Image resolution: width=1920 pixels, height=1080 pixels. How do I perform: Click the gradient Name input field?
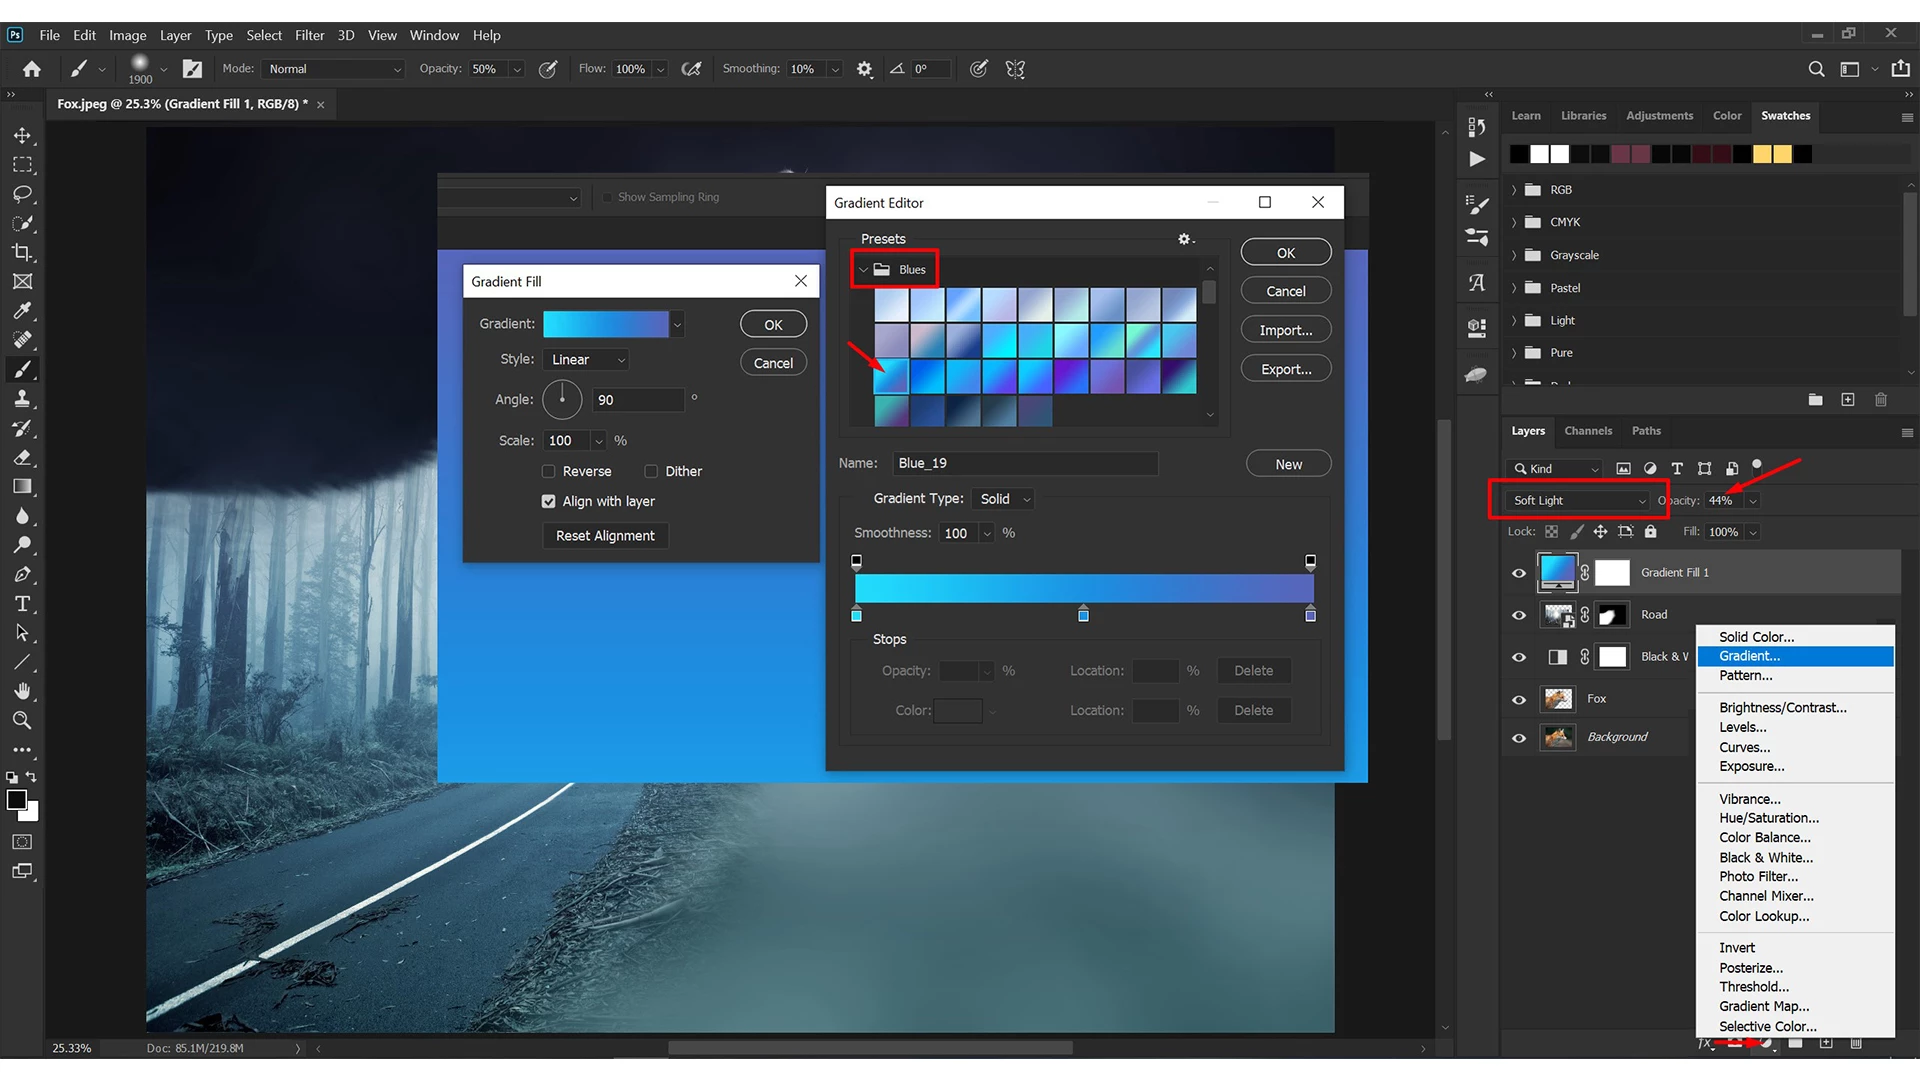click(1025, 463)
